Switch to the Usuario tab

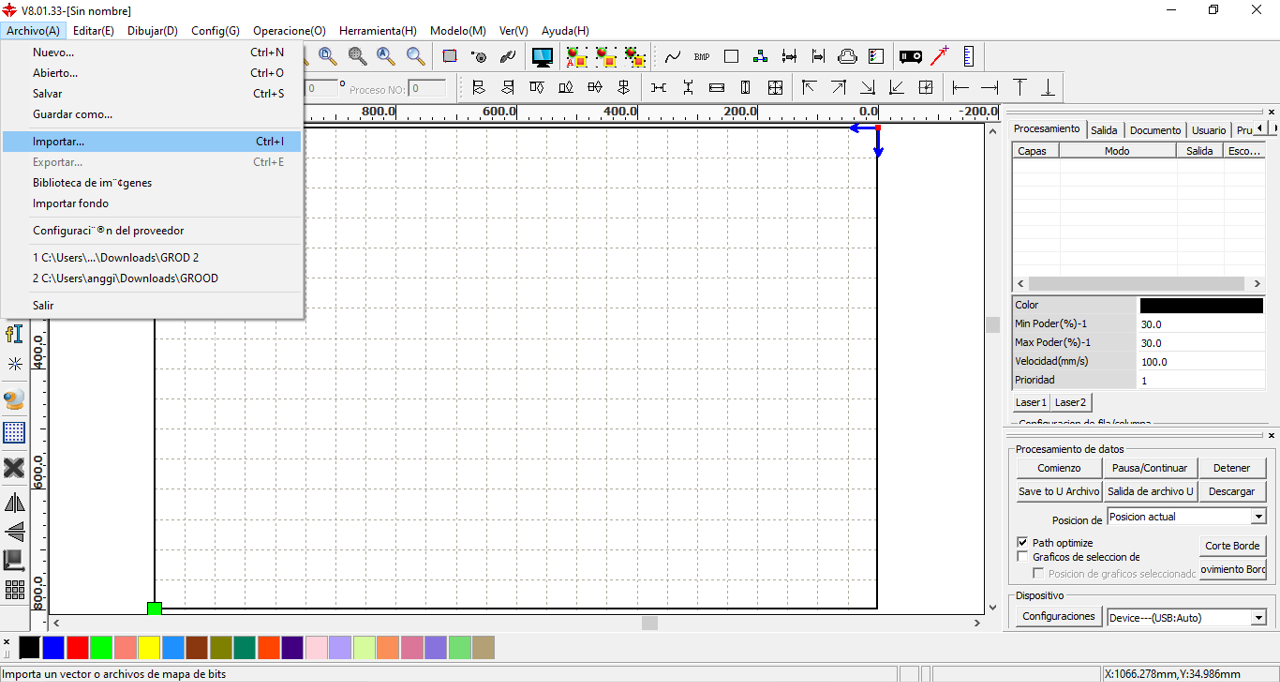point(1208,130)
